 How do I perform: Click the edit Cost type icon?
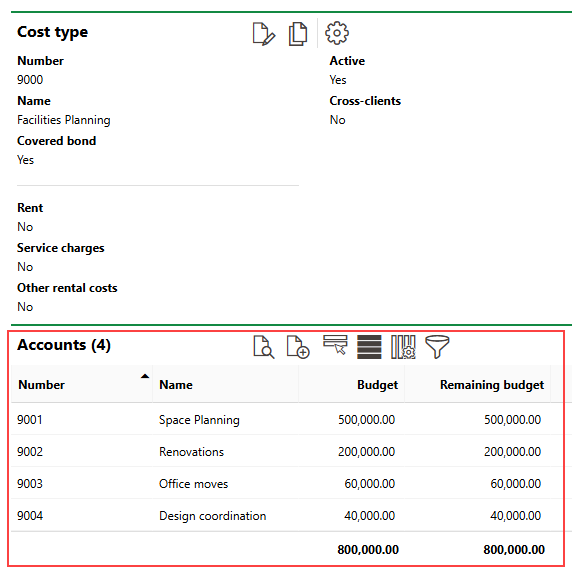(264, 34)
